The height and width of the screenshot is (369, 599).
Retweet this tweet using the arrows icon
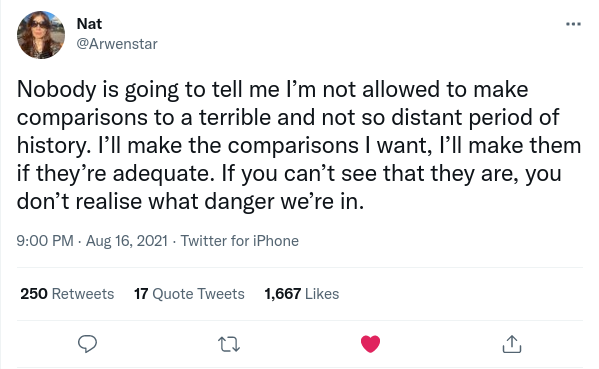229,344
